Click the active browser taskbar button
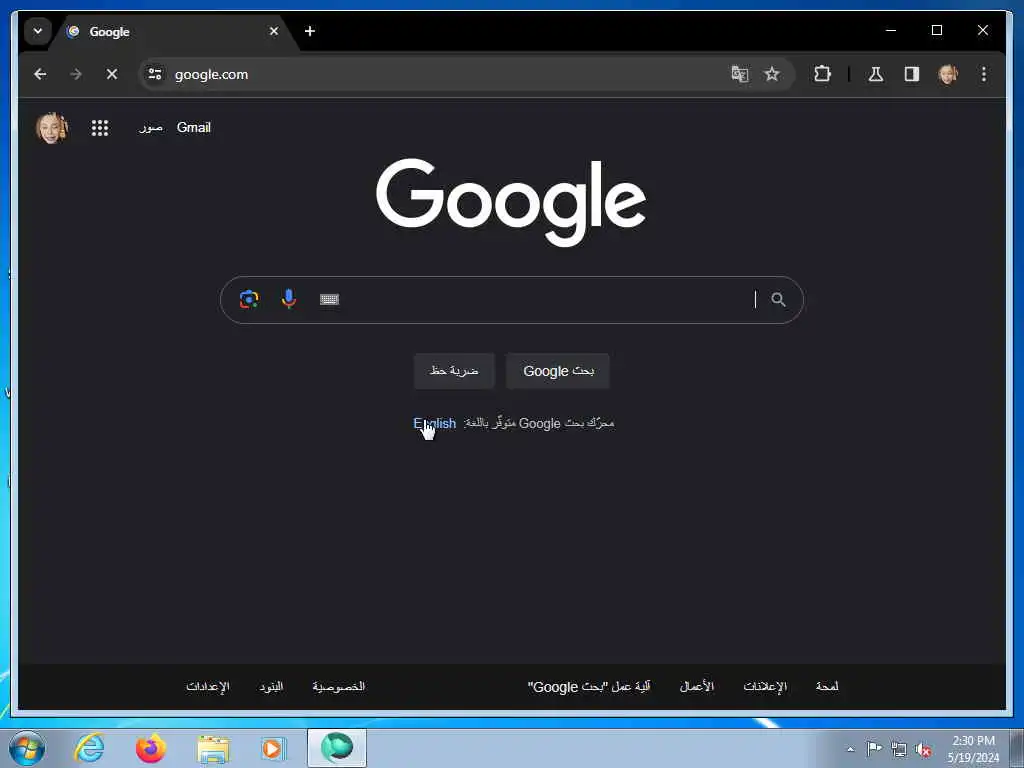Viewport: 1024px width, 768px height. pyautogui.click(x=337, y=748)
